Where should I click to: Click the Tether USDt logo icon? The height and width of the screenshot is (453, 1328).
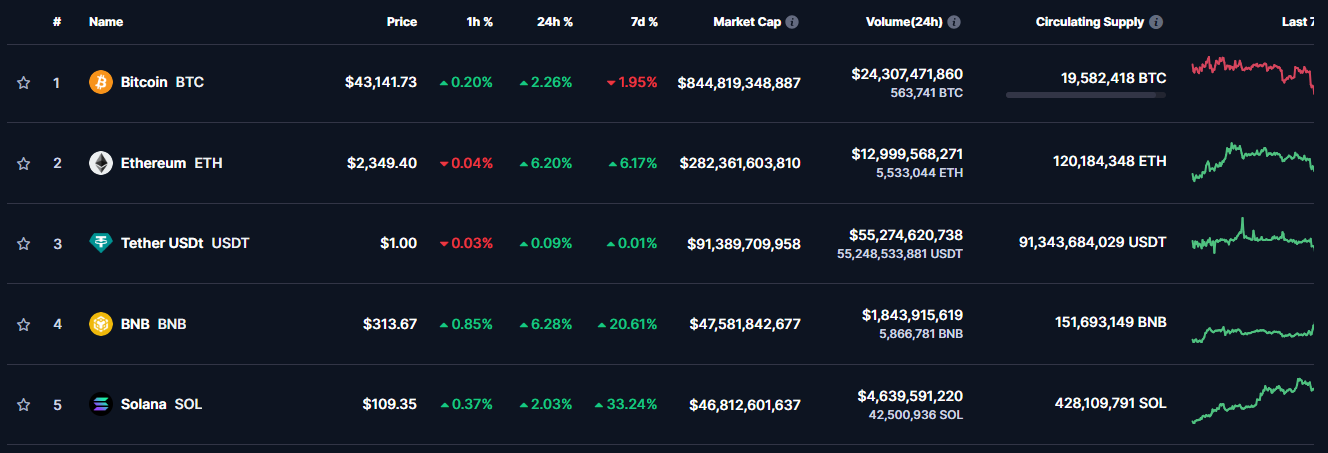tap(101, 243)
